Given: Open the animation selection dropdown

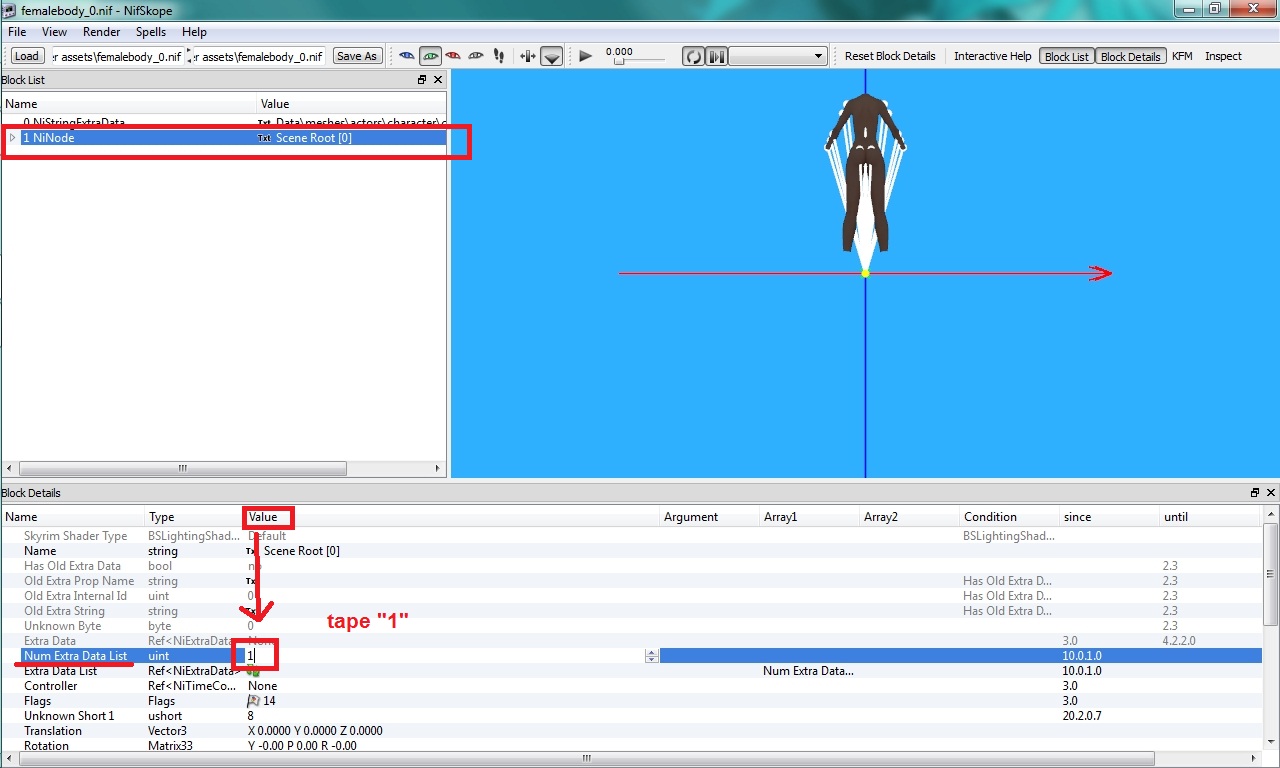Looking at the screenshot, I should pos(778,56).
